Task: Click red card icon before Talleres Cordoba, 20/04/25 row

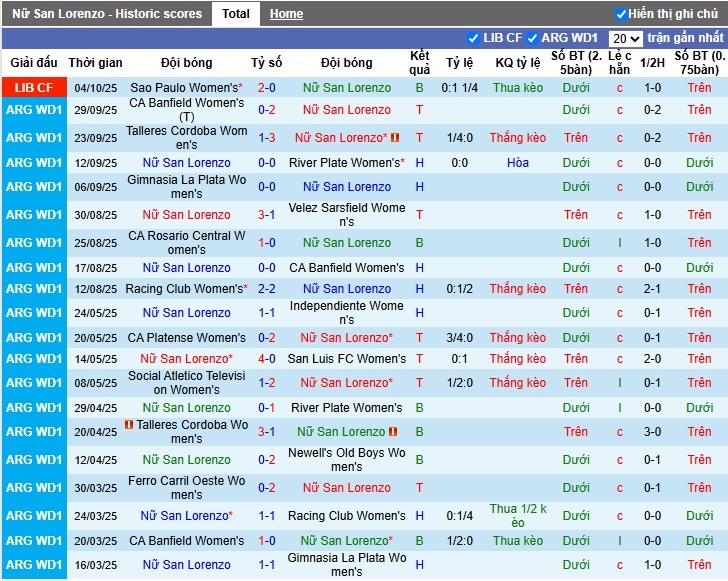Action: point(129,425)
